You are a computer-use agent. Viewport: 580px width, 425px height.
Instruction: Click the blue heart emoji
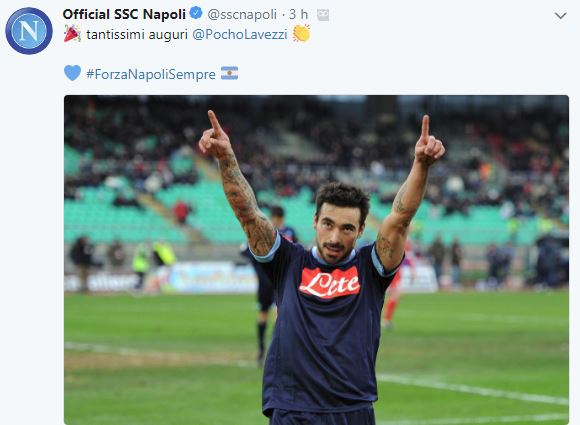[x=72, y=73]
